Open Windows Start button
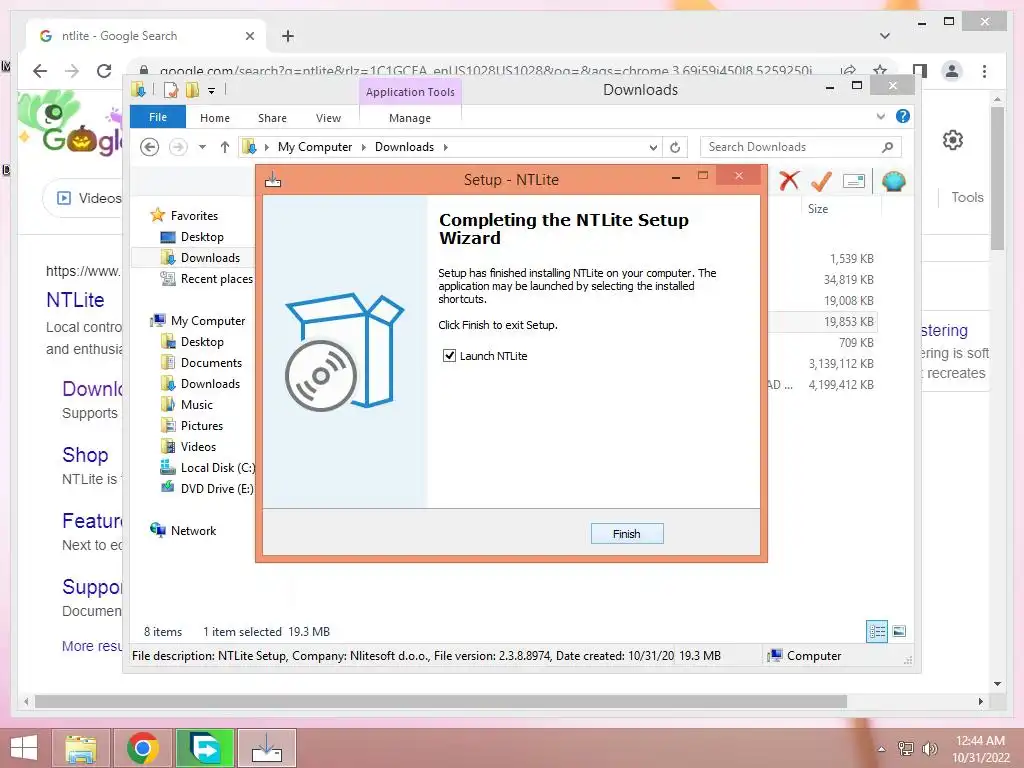Viewport: 1024px width, 768px height. [x=24, y=748]
